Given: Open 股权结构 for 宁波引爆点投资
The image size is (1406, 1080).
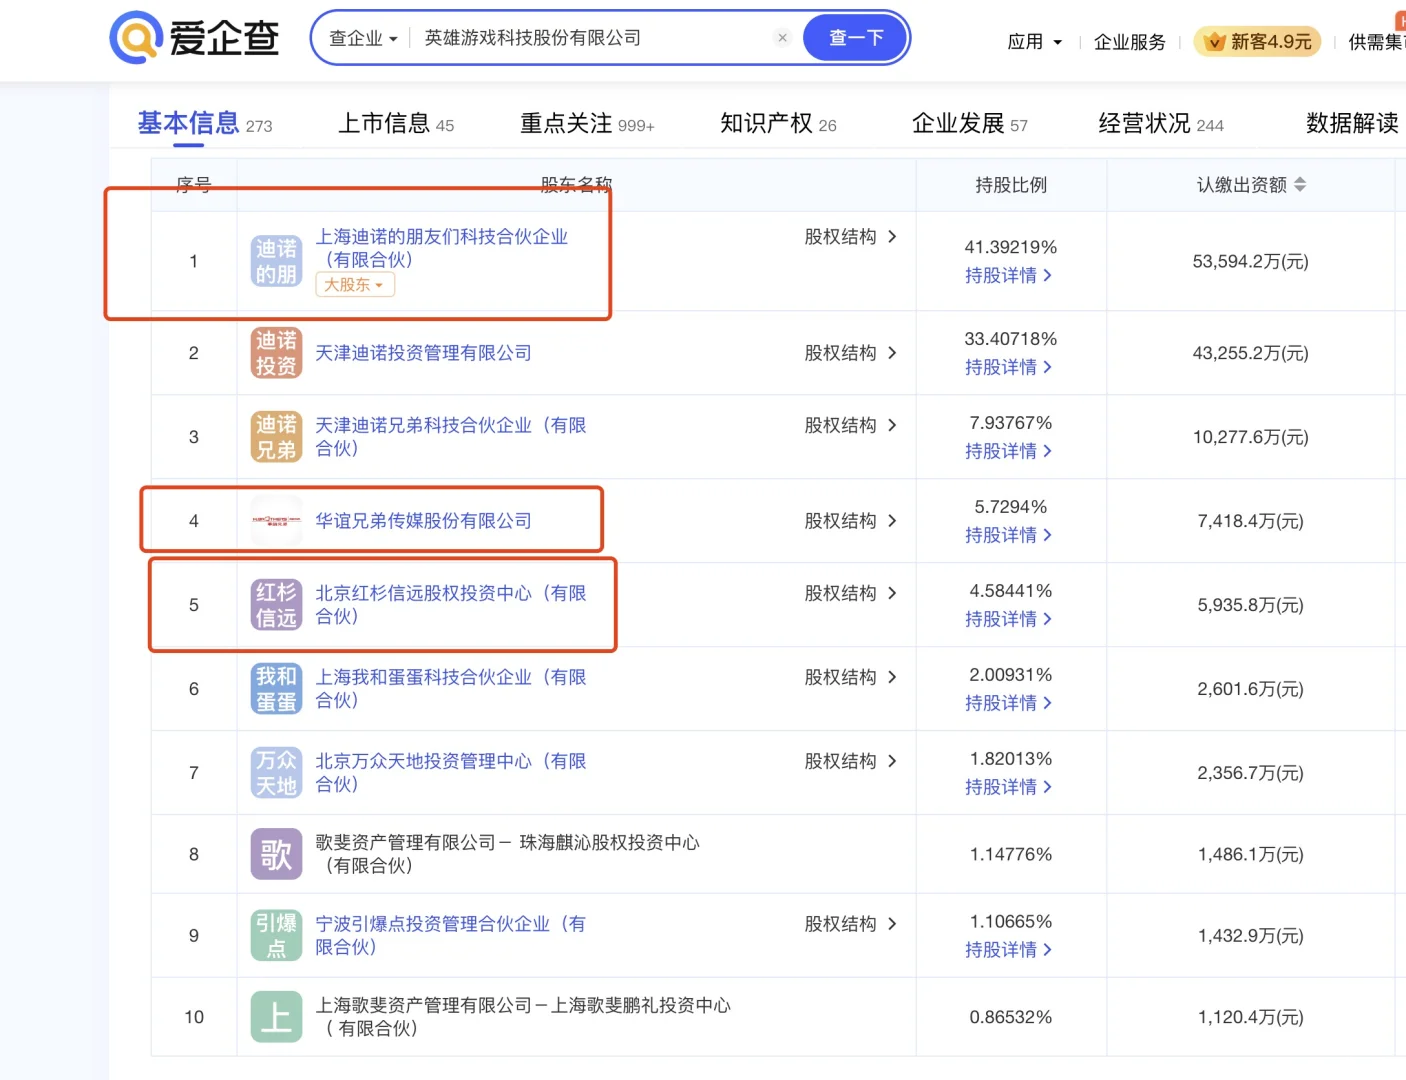Looking at the screenshot, I should click(851, 924).
